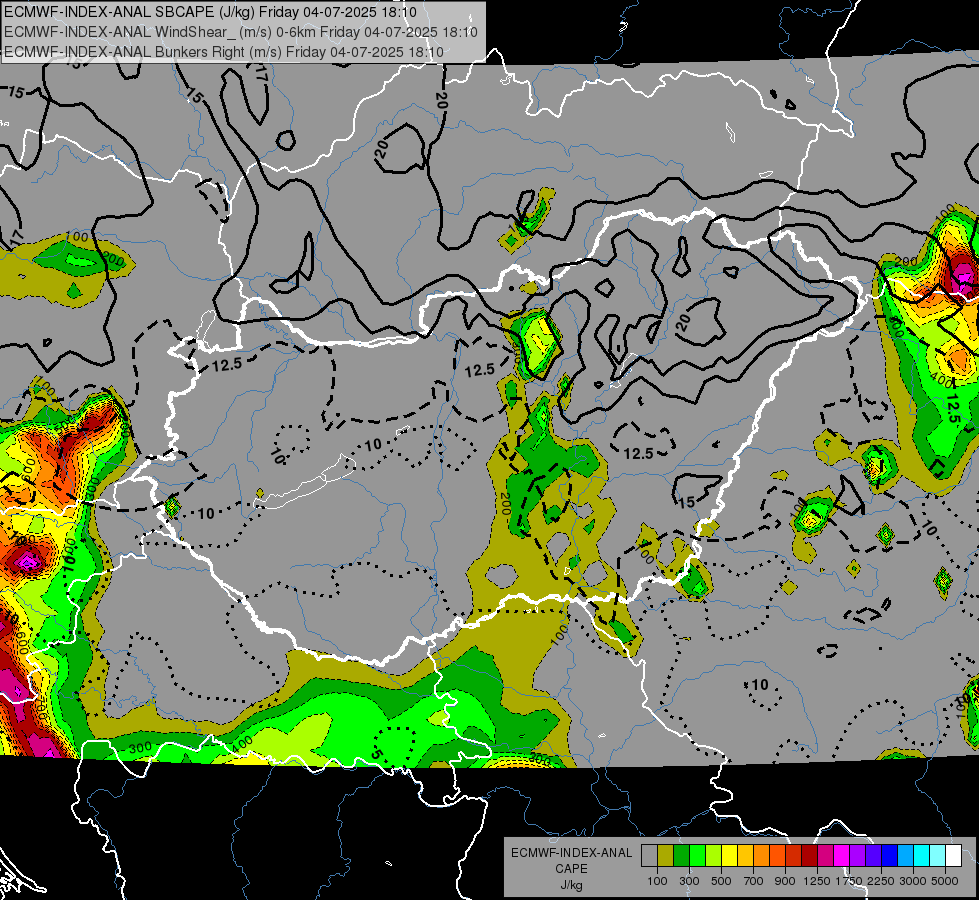The image size is (979, 900).
Task: Click the 'ECMWF-INDEX-ANAL' legend title
Action: [572, 853]
